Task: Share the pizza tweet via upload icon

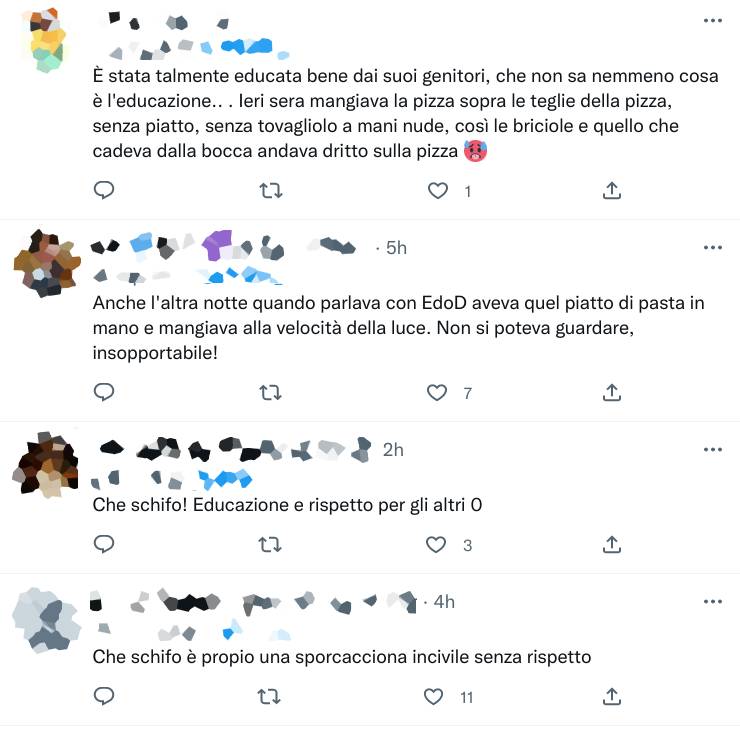Action: (612, 190)
